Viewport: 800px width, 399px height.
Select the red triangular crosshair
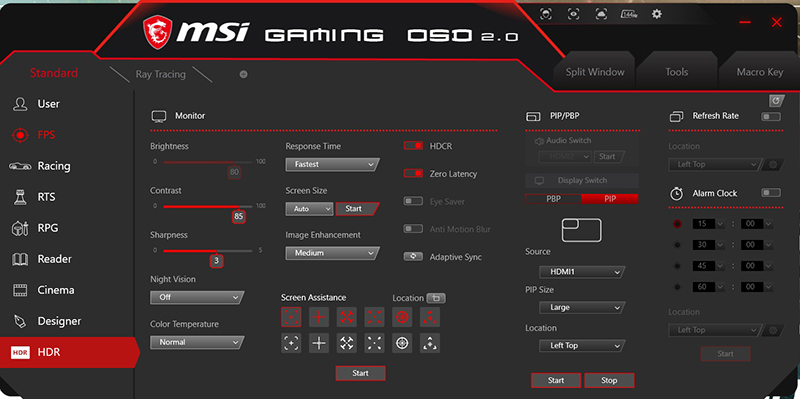click(430, 317)
